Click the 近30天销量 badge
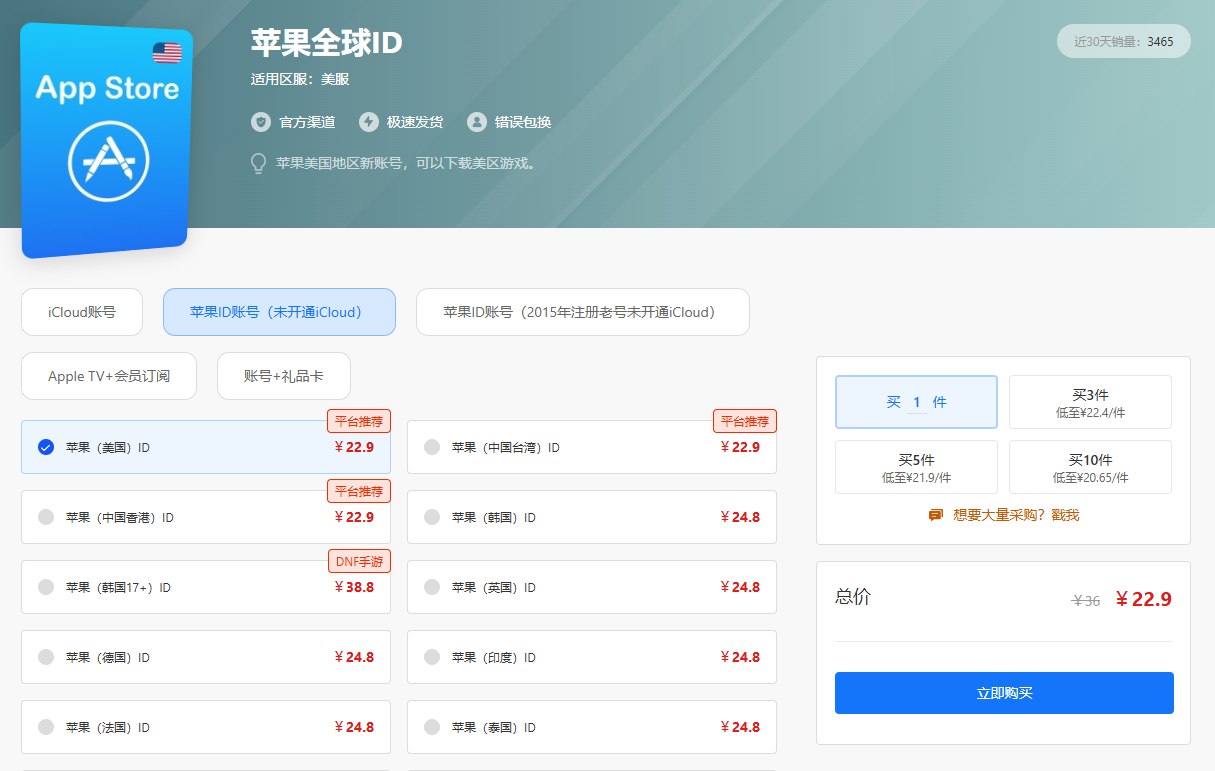 [1124, 41]
